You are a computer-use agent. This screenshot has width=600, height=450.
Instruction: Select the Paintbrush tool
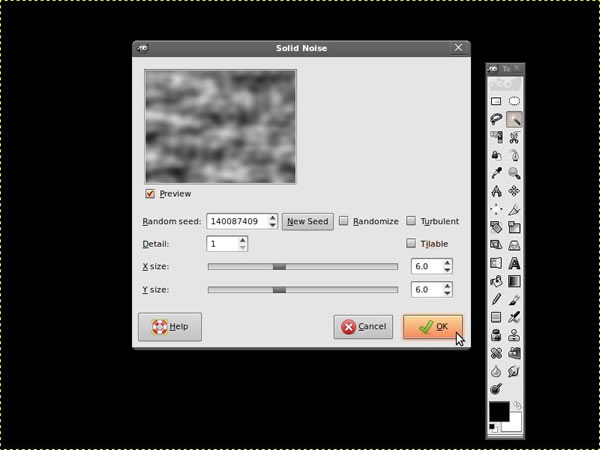514,299
